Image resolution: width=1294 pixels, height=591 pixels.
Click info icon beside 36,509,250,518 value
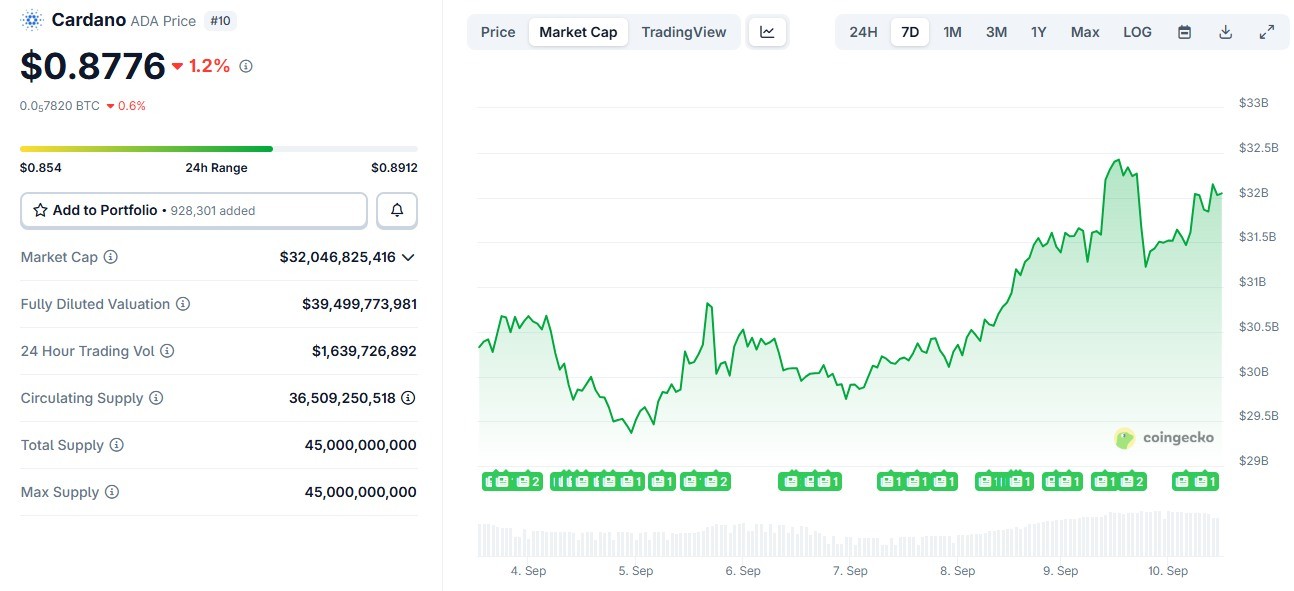click(x=408, y=398)
